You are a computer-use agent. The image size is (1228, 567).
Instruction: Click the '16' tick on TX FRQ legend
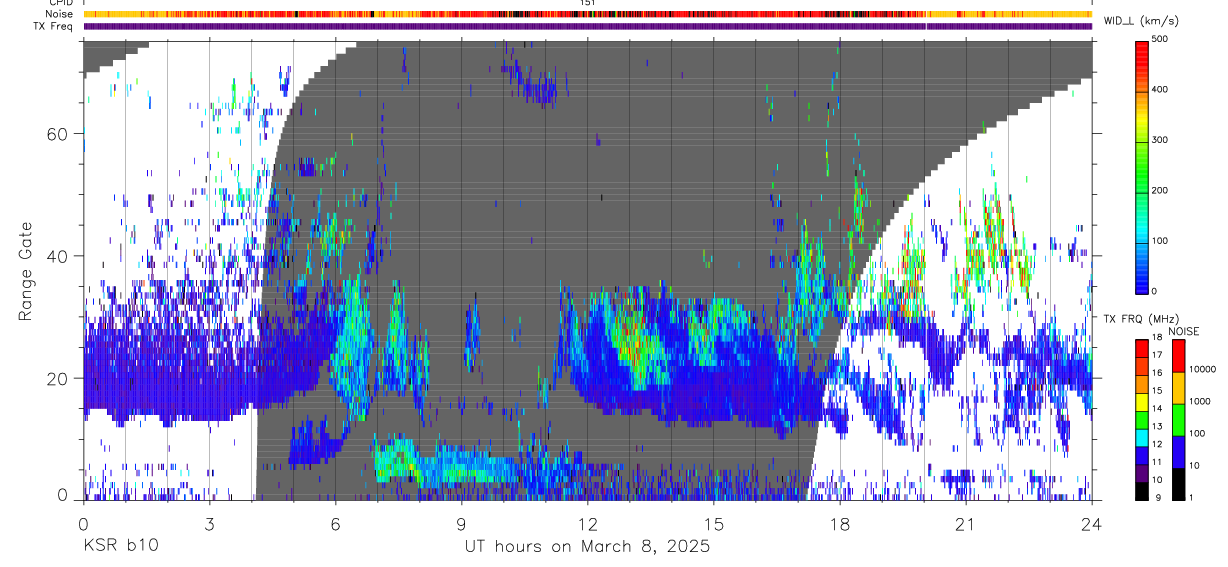click(1157, 374)
